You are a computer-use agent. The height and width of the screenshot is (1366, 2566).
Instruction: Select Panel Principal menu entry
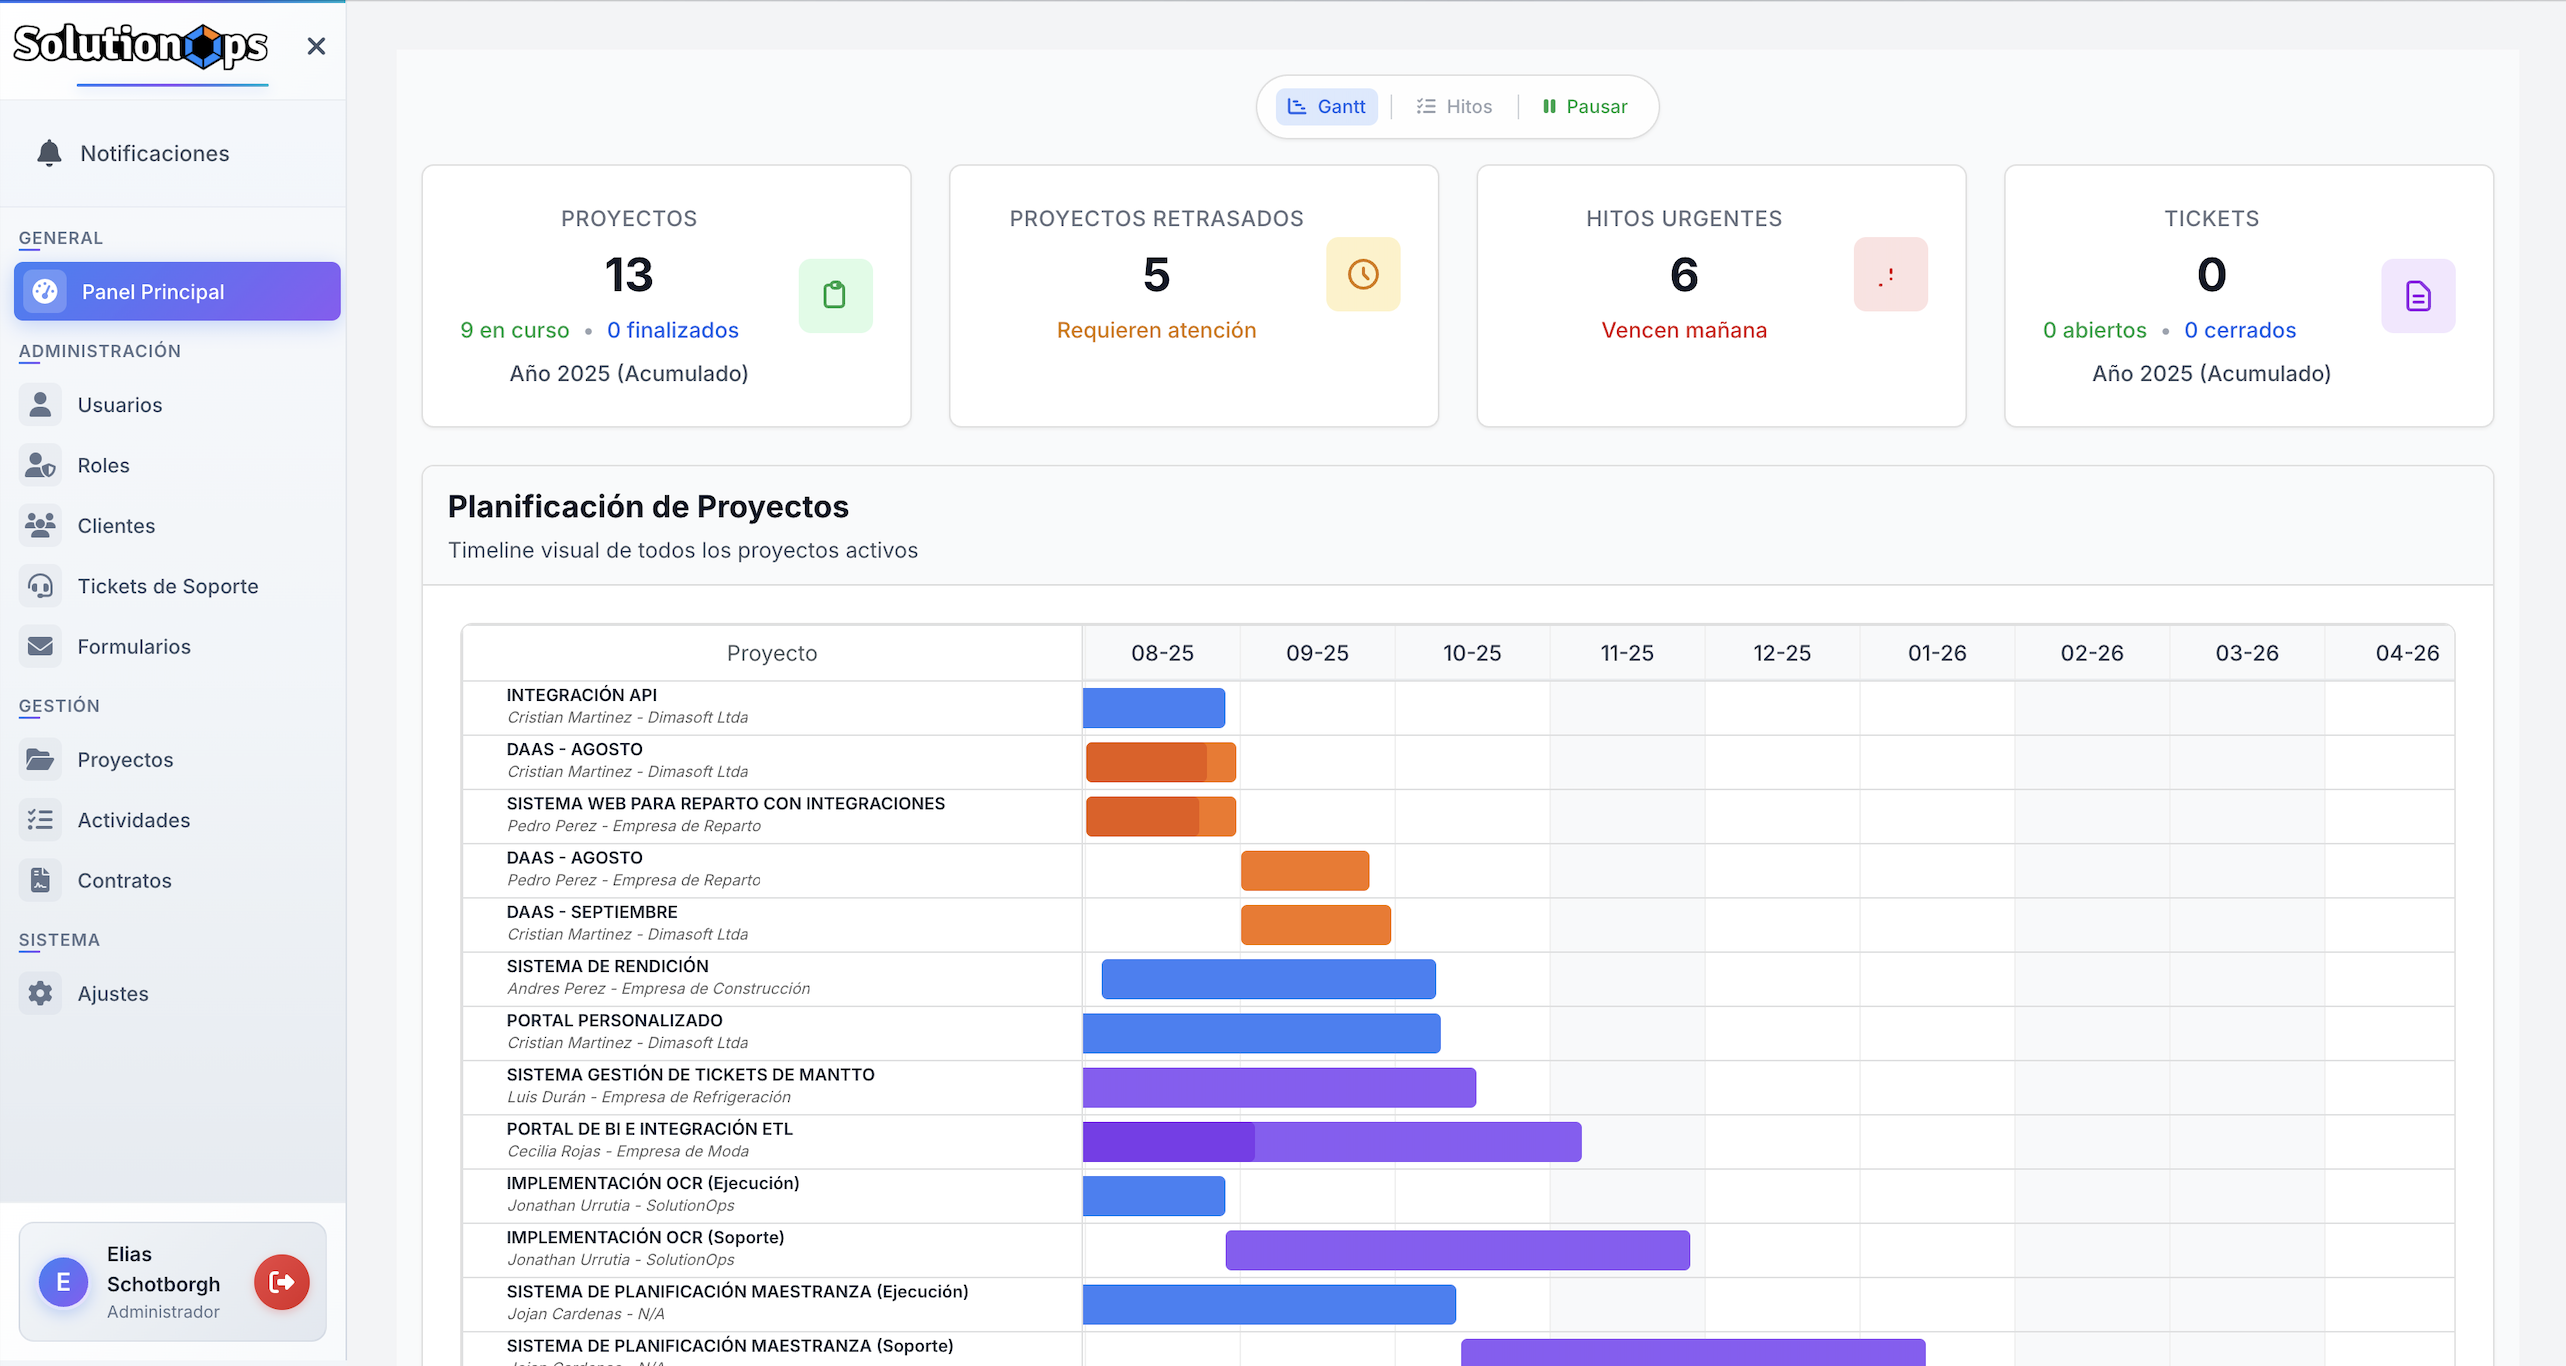pyautogui.click(x=177, y=291)
